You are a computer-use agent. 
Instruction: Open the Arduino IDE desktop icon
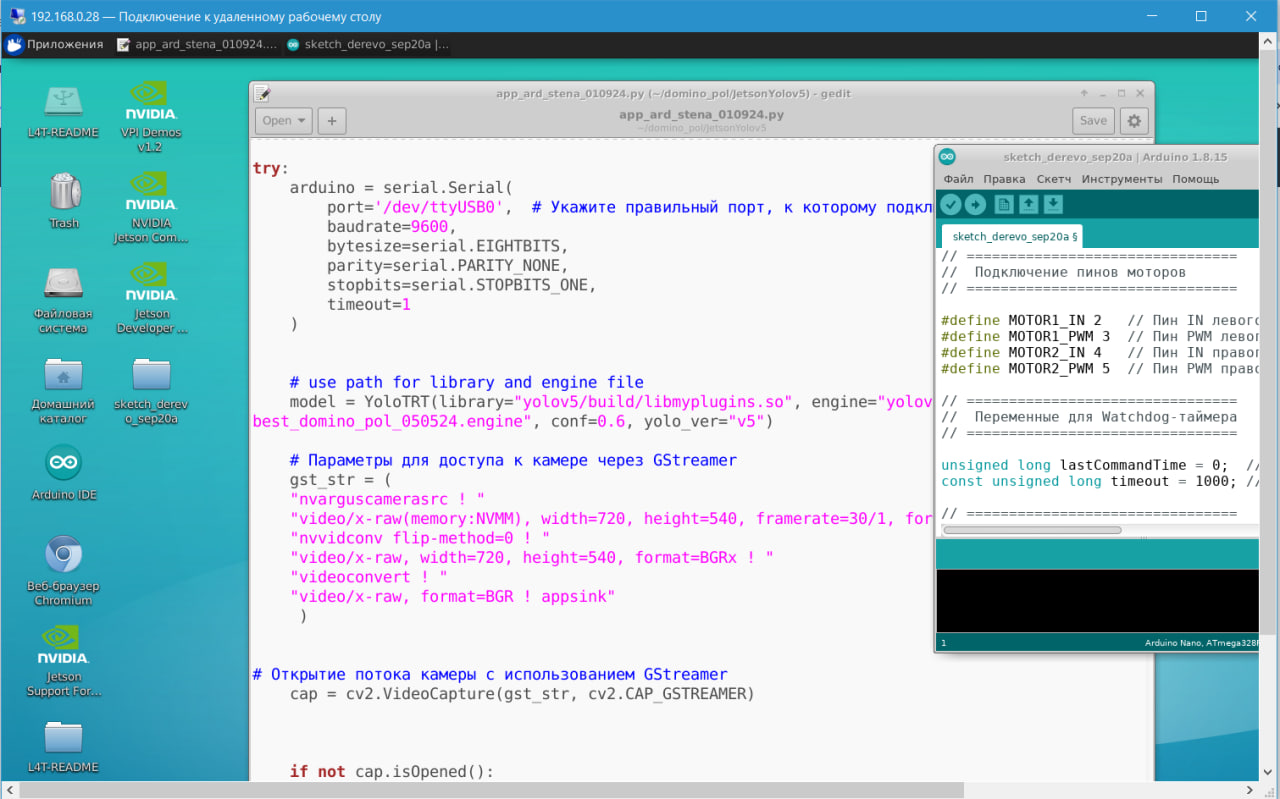[x=64, y=471]
